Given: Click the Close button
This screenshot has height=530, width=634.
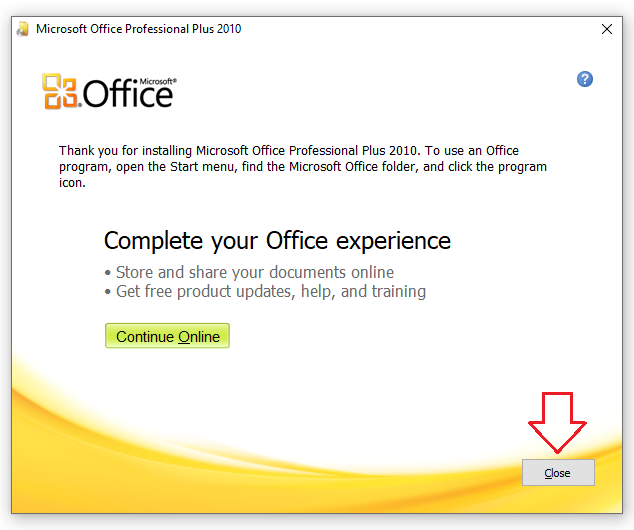Looking at the screenshot, I should coord(558,473).
